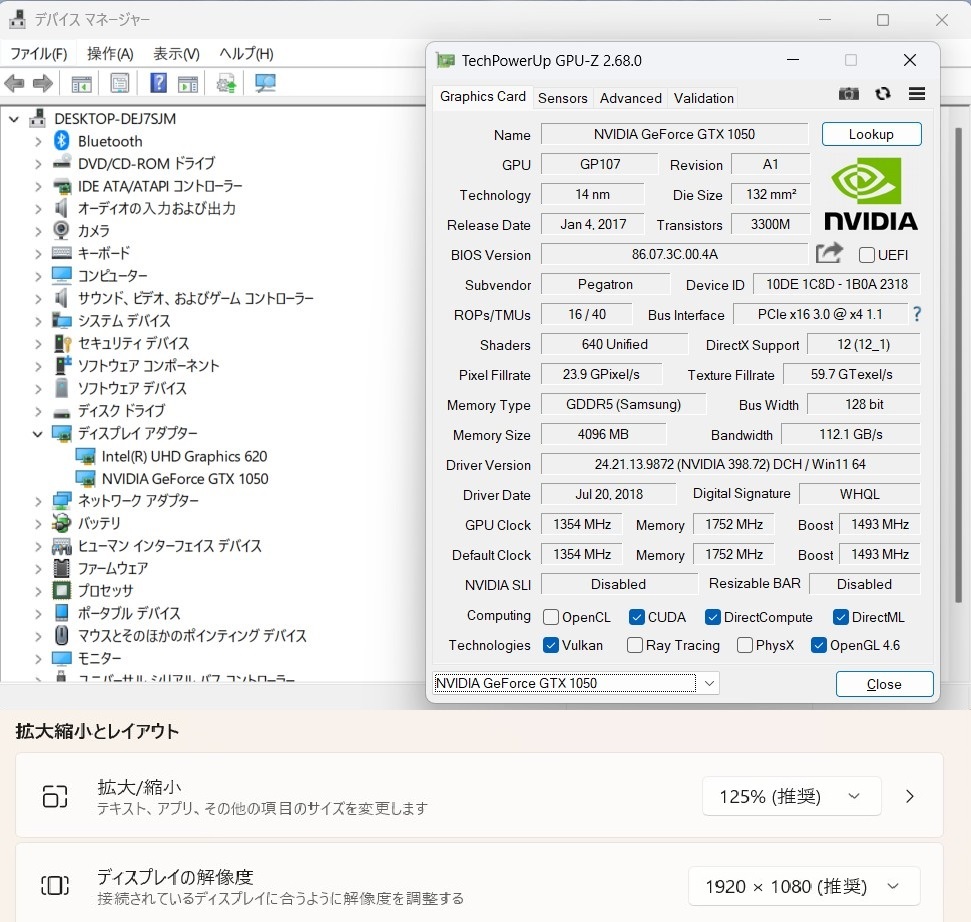Click the Lookup button
Viewport: 971px width, 922px height.
(x=871, y=134)
